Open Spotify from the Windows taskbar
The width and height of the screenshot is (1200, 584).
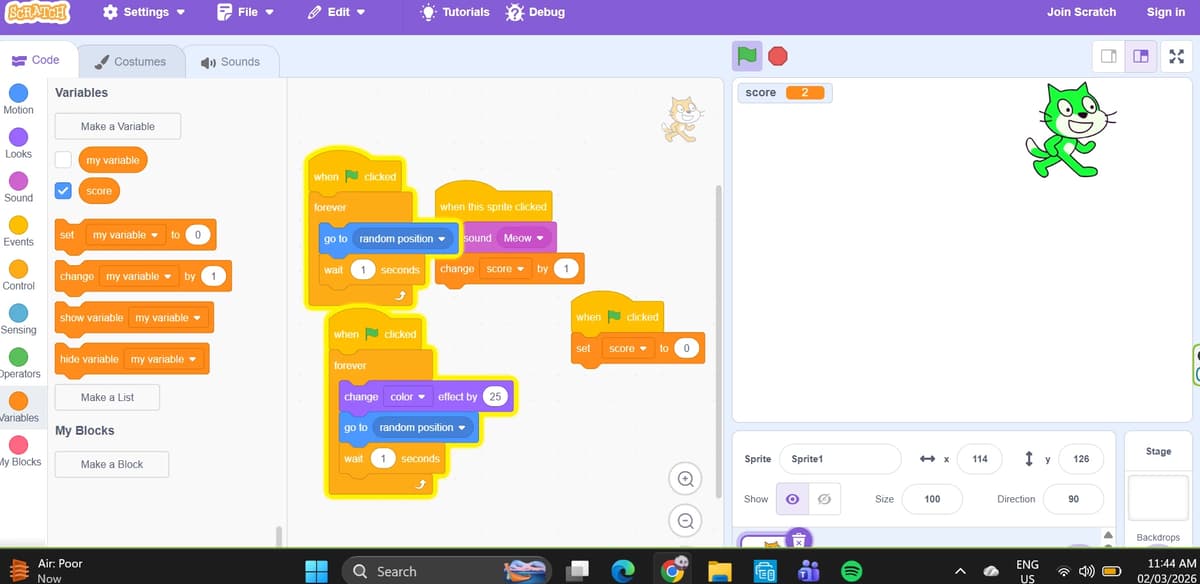tap(851, 571)
